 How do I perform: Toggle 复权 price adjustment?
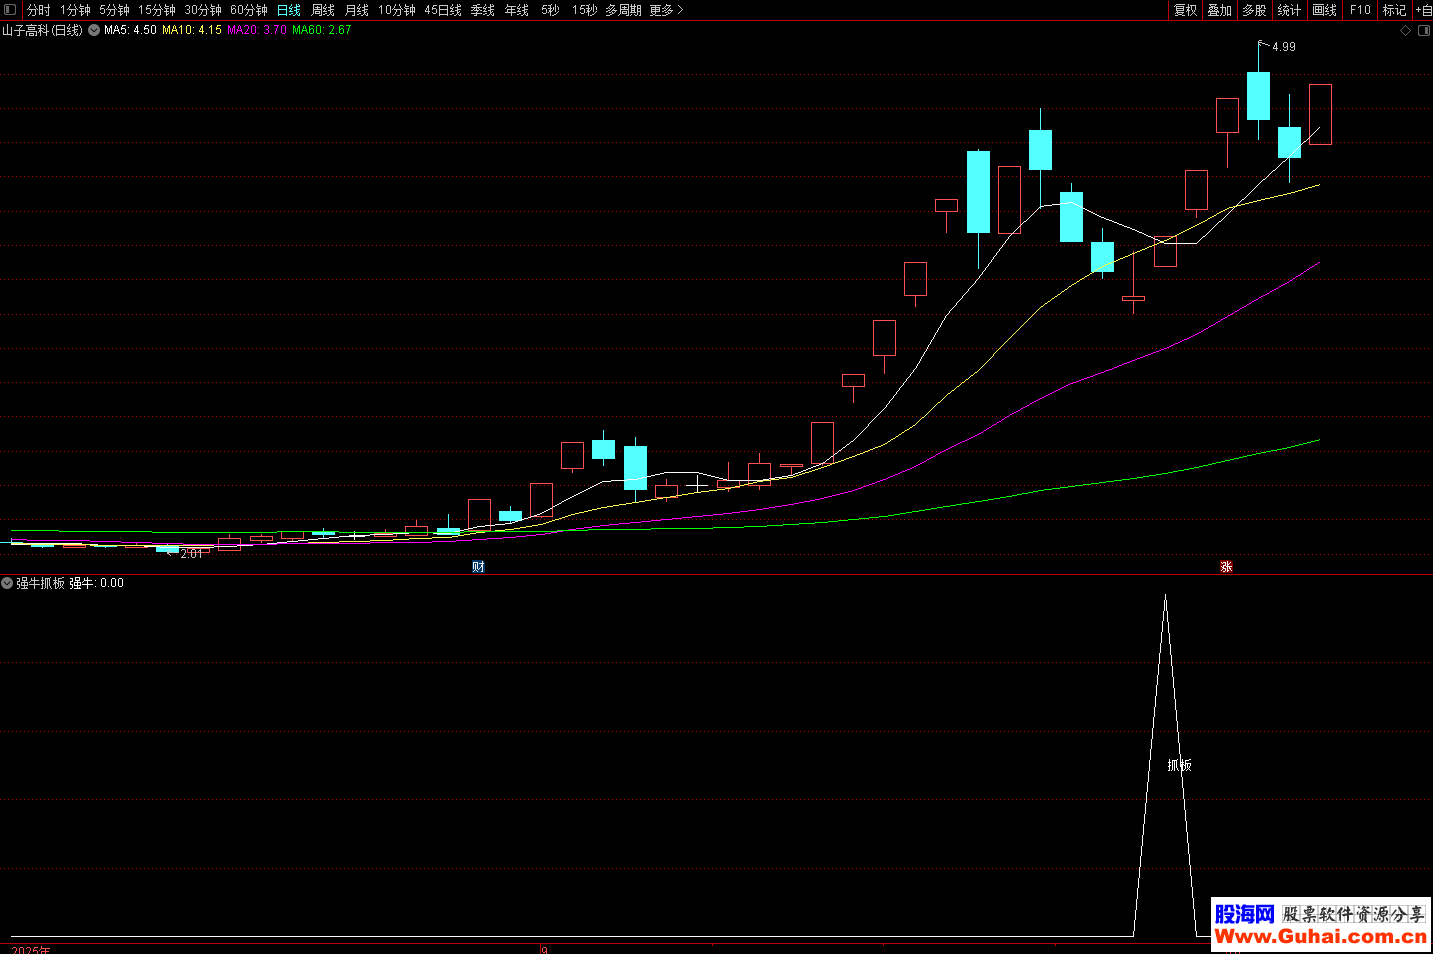(1185, 10)
